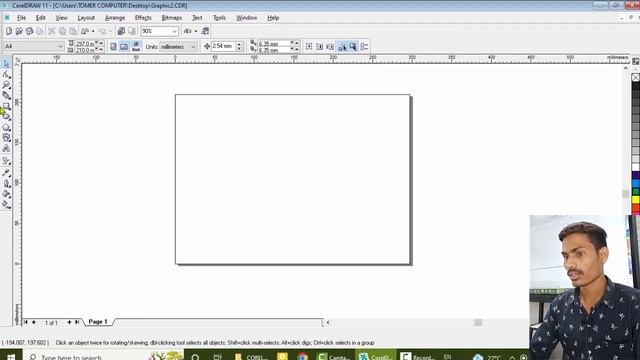640x360 pixels.
Task: Click the Cut icon
Action: point(52,31)
